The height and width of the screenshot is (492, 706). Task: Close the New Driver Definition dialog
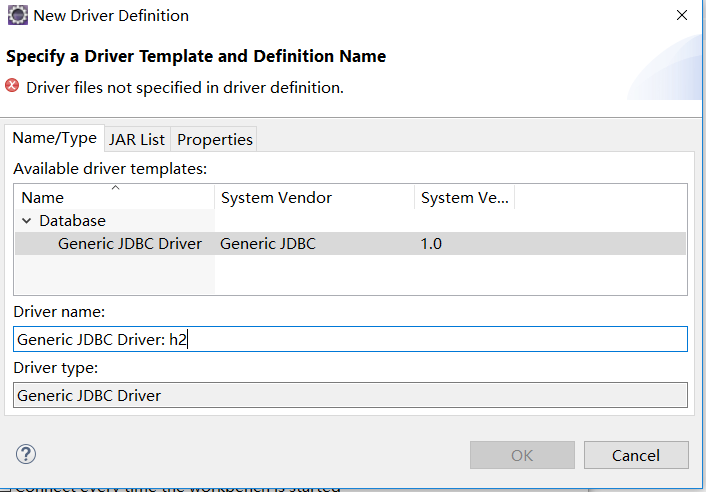(681, 16)
